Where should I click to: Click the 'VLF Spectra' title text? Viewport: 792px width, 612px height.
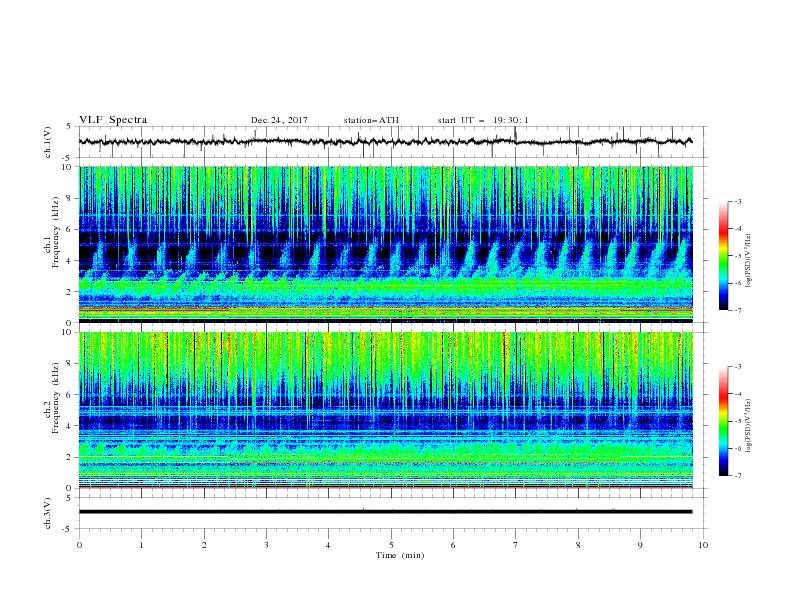113,120
